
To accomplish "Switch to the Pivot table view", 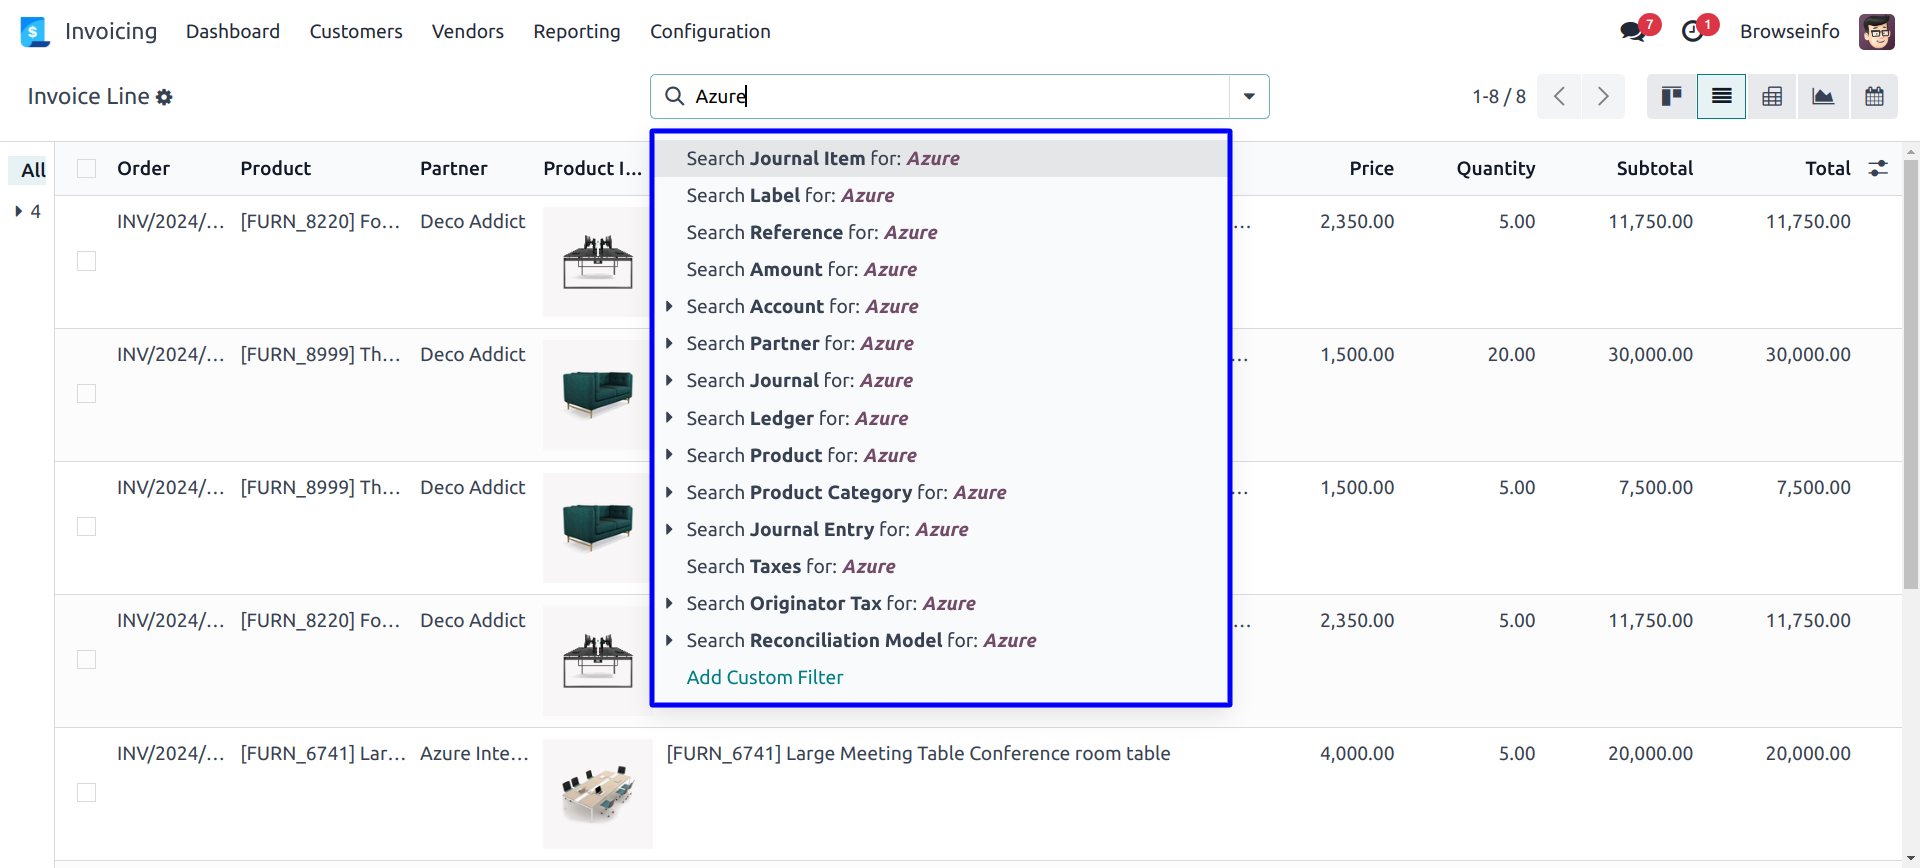I will pyautogui.click(x=1772, y=97).
